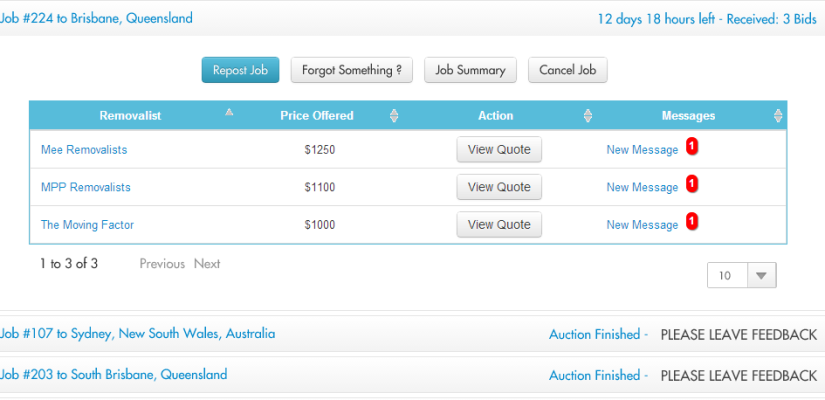Go to Previous page of bids
The width and height of the screenshot is (825, 400).
(162, 264)
